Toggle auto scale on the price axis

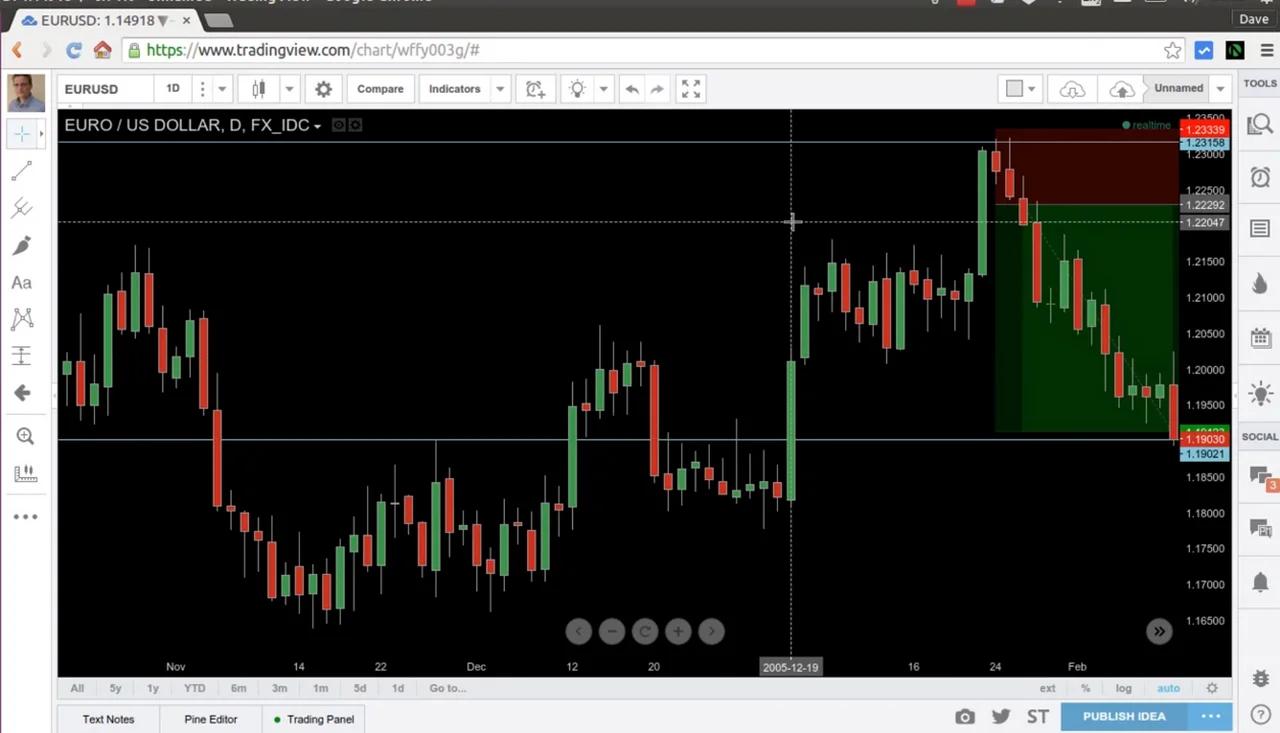coord(1168,688)
